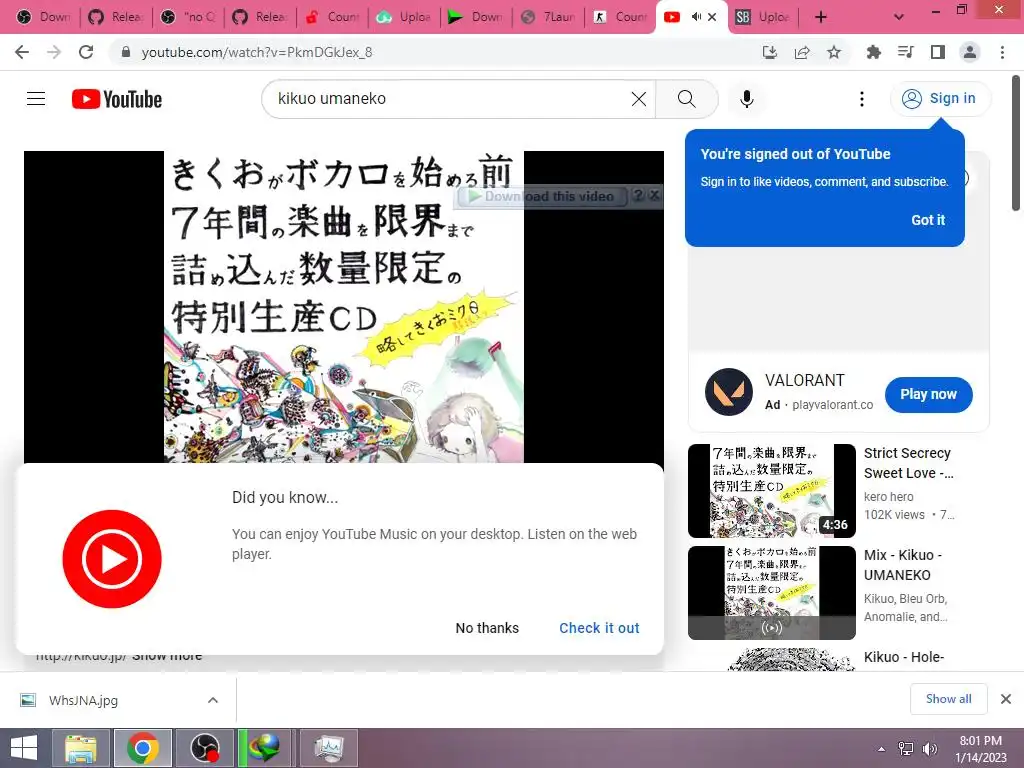
Task: Click the YouTube Music logo
Action: pos(112,559)
